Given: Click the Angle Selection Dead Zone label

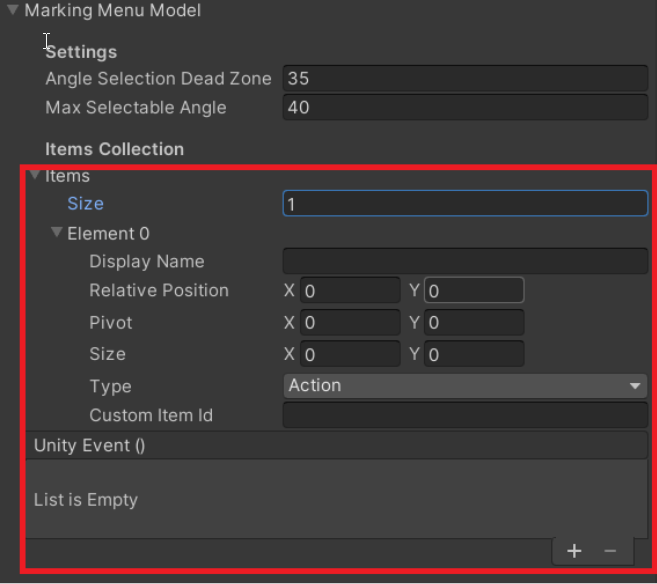Looking at the screenshot, I should (158, 78).
